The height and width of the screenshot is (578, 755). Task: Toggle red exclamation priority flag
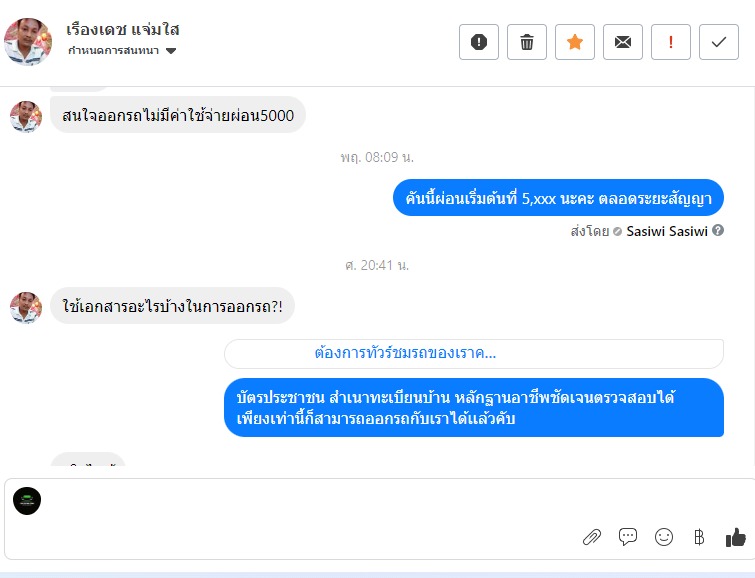pos(671,42)
